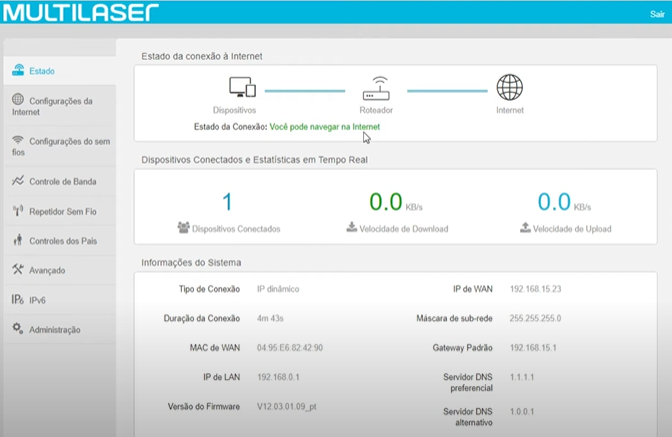Click the connected devices count number
The width and height of the screenshot is (672, 437).
pyautogui.click(x=227, y=202)
